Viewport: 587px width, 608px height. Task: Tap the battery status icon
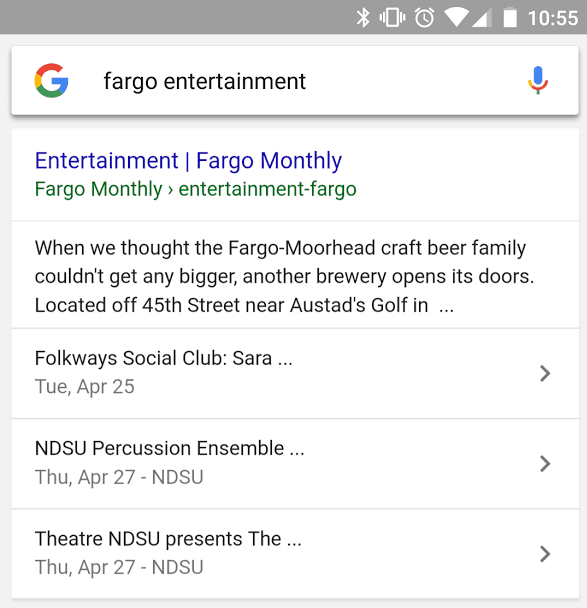tap(510, 18)
